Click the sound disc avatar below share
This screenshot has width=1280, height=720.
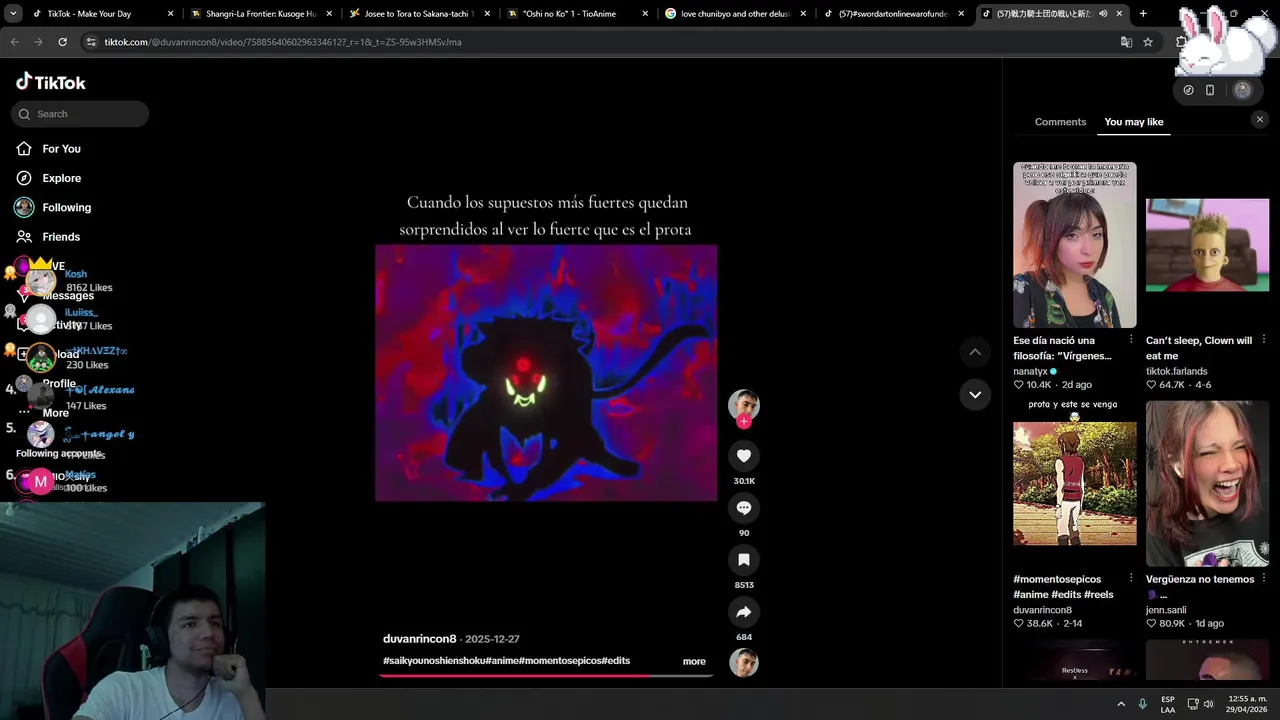click(x=743, y=663)
